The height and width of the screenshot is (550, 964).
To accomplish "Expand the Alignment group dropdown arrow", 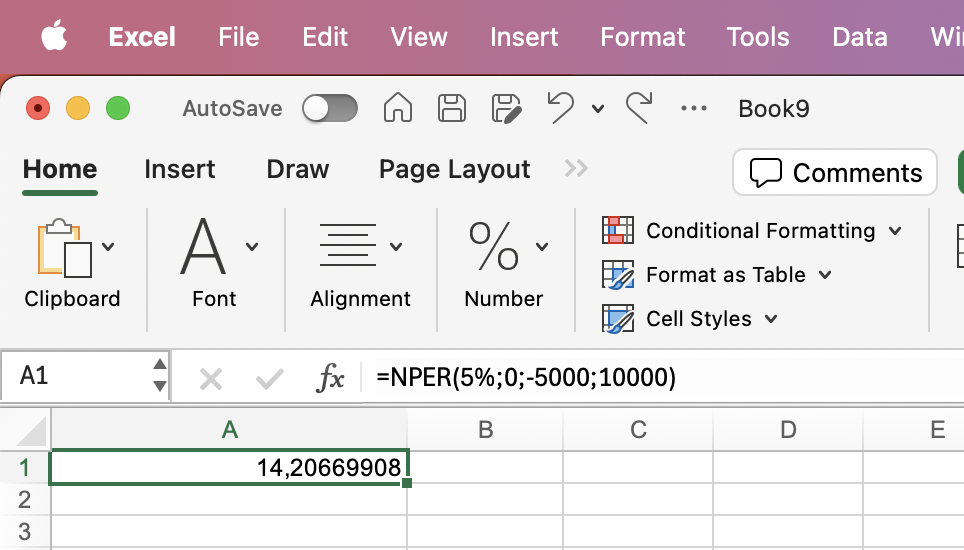I will 396,246.
